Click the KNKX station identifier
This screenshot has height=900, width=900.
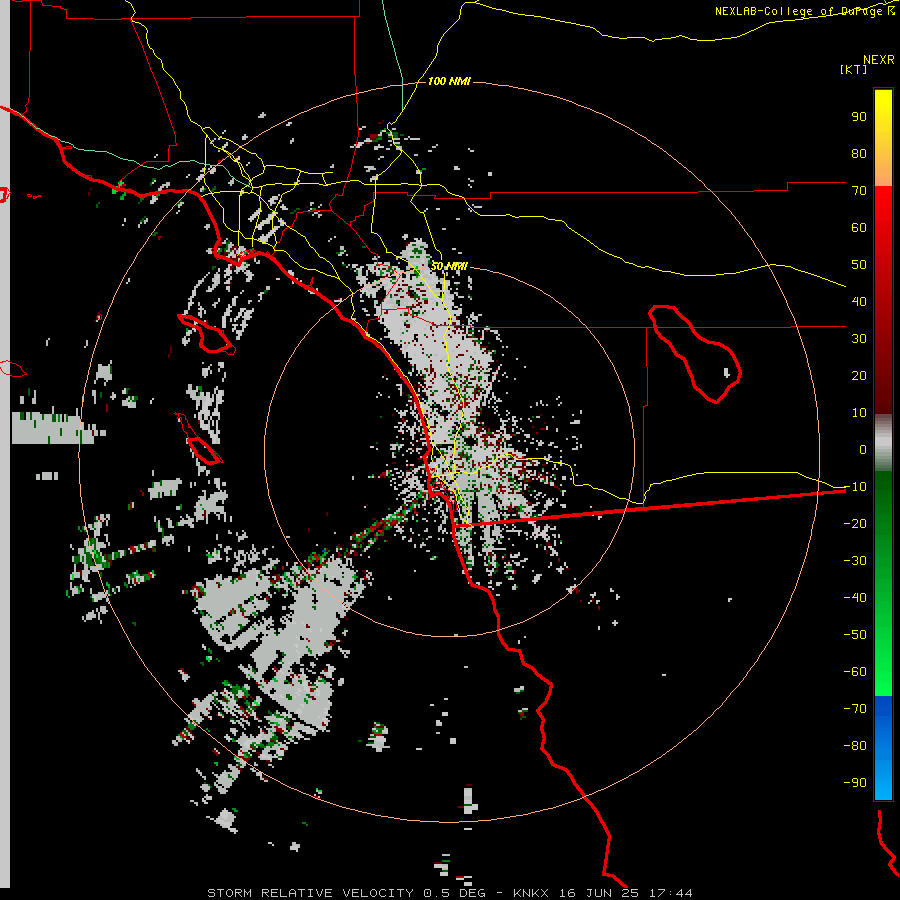pyautogui.click(x=531, y=893)
